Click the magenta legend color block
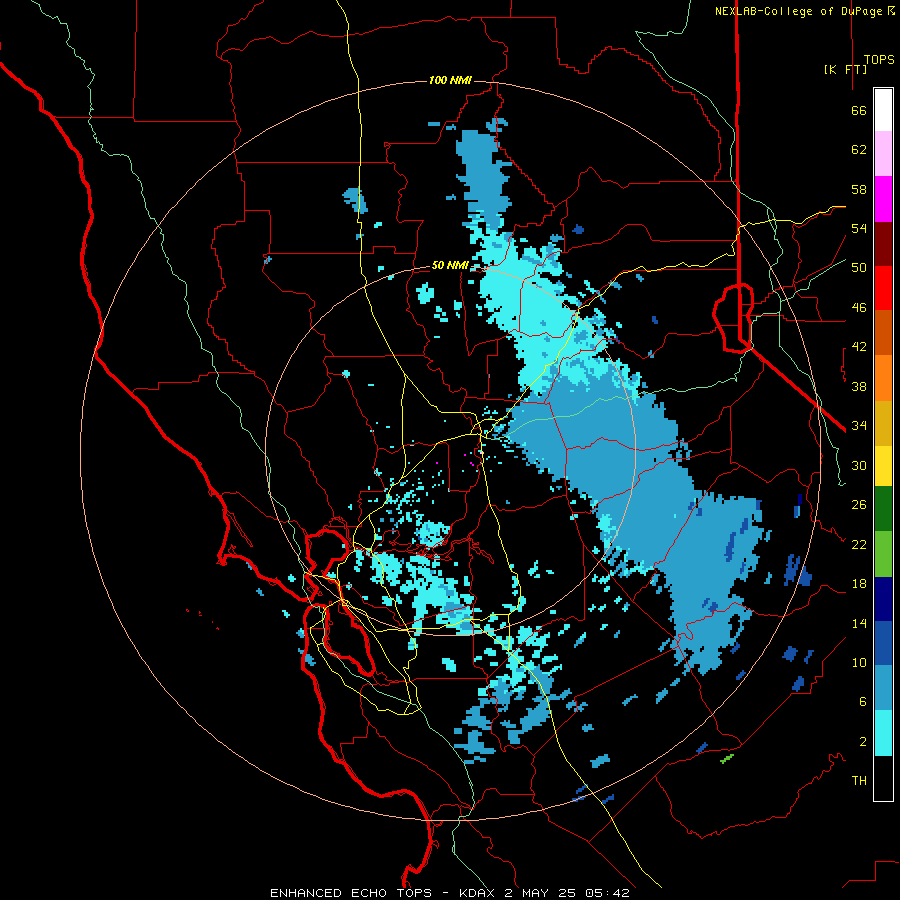 click(883, 199)
